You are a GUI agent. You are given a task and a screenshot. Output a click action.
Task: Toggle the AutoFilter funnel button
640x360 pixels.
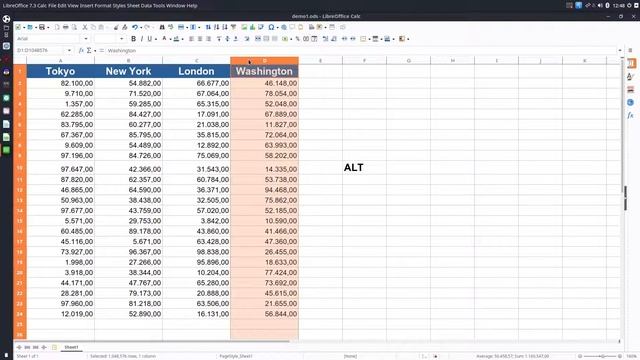point(233,27)
